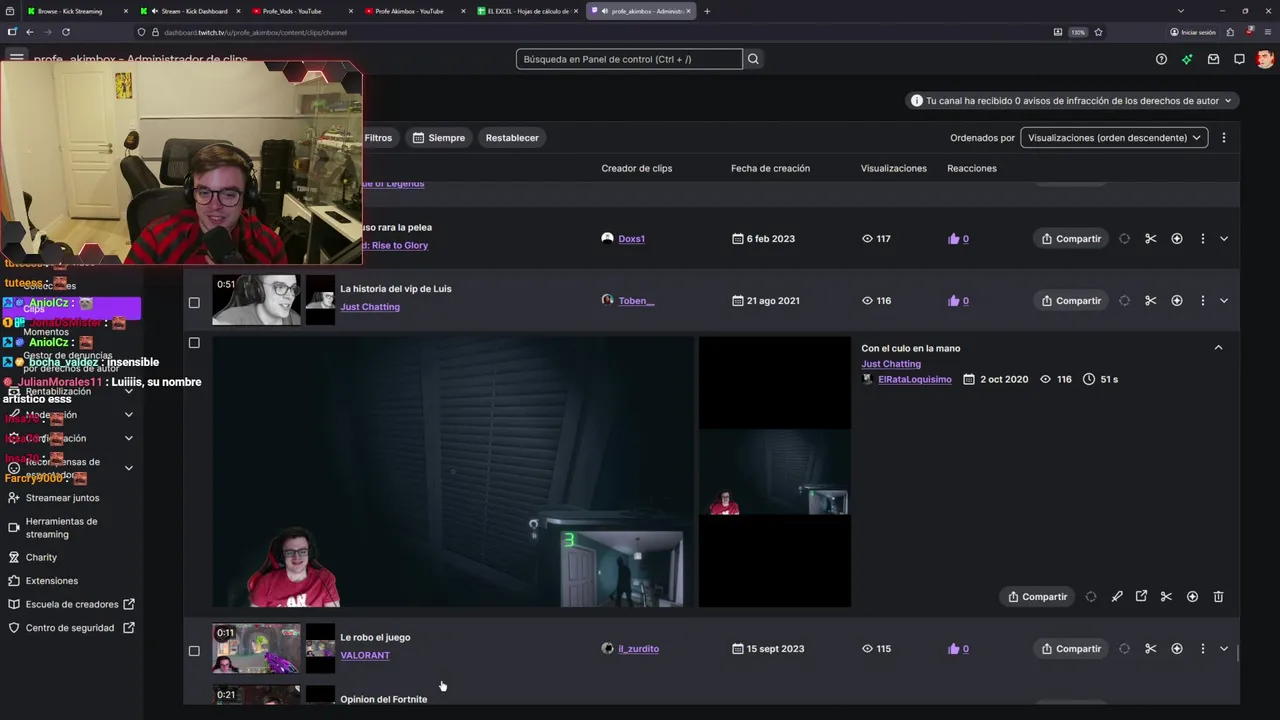Viewport: 1280px width, 720px height.
Task: Click plus-circle icon on Toben_ clip row
Action: coord(1176,301)
